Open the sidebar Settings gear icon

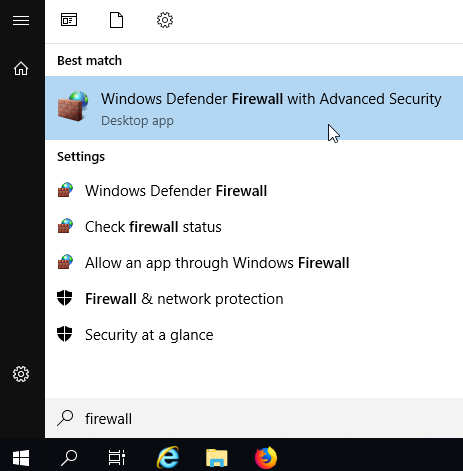(x=21, y=374)
